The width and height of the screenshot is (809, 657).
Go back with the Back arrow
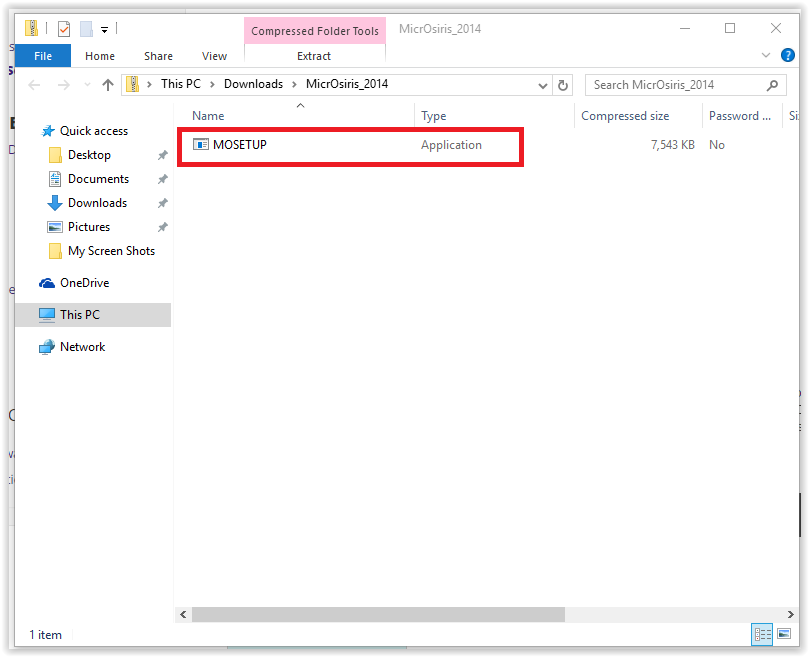tap(35, 85)
